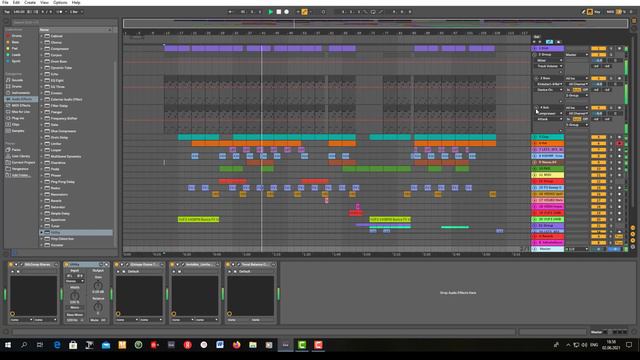Solo the 5 Clap track
The width and height of the screenshot is (640, 360).
[x=611, y=137]
